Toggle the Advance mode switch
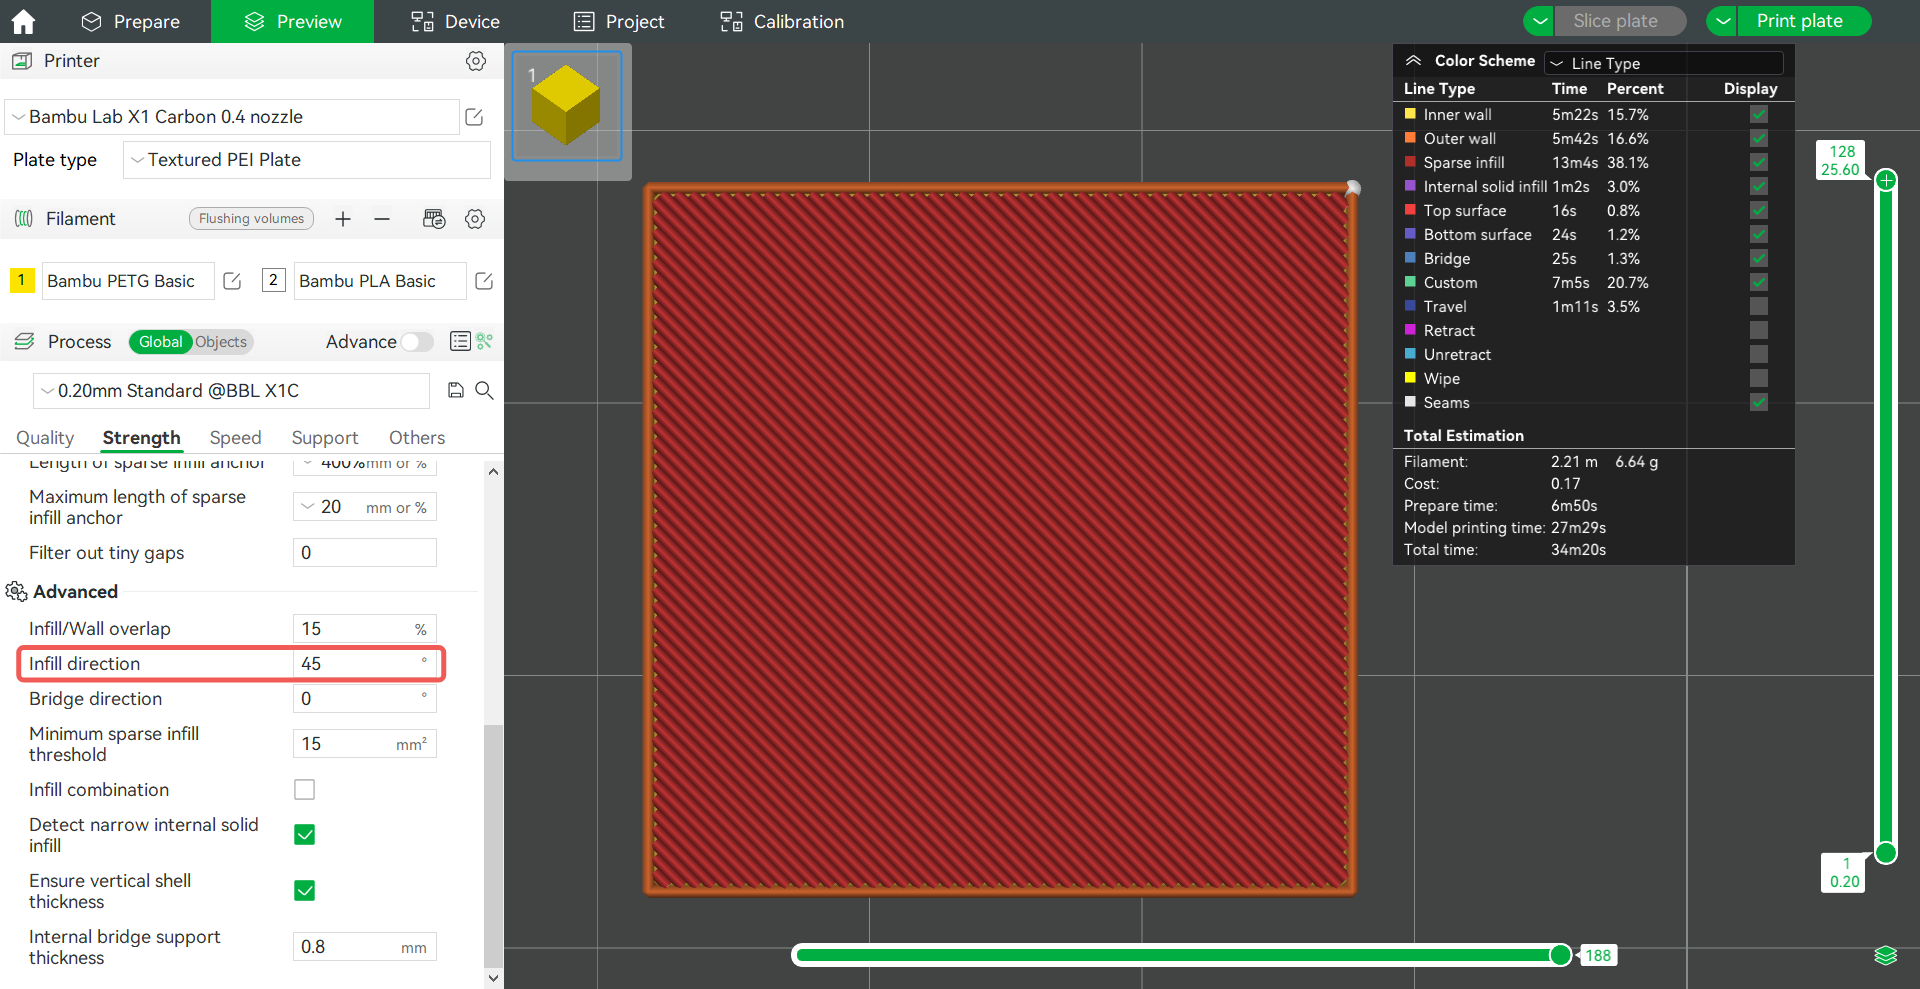1920x989 pixels. (x=417, y=342)
